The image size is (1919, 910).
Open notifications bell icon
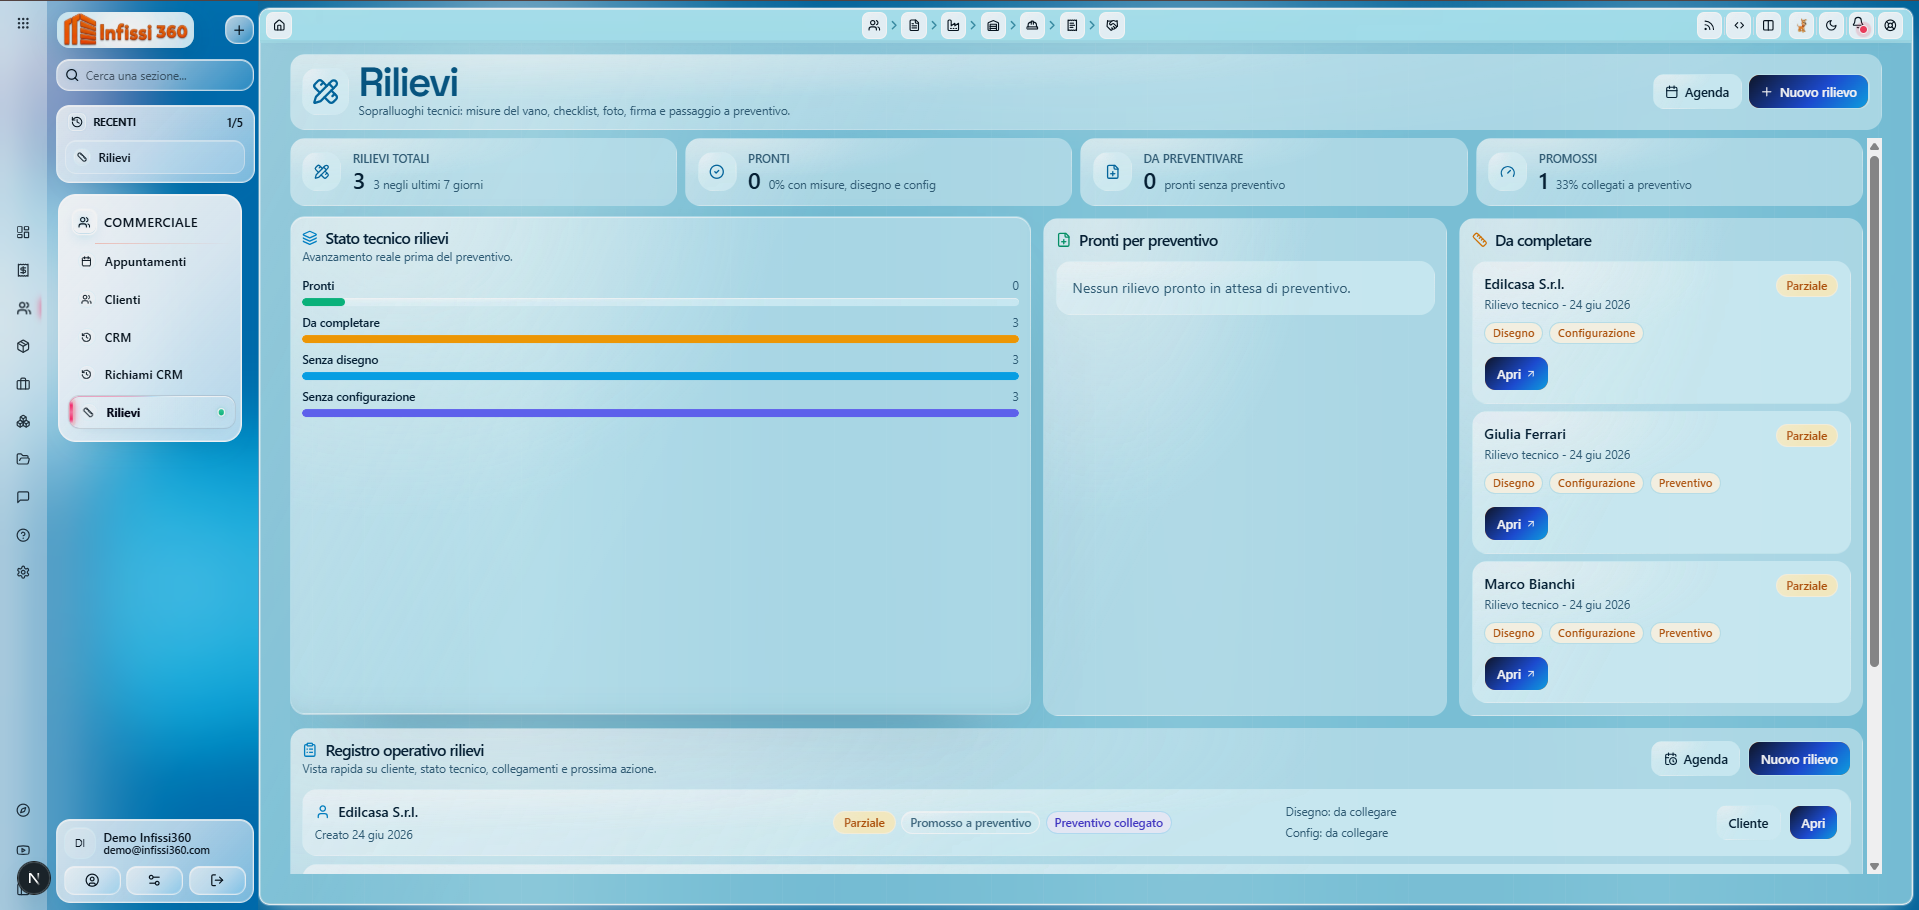coord(1860,26)
